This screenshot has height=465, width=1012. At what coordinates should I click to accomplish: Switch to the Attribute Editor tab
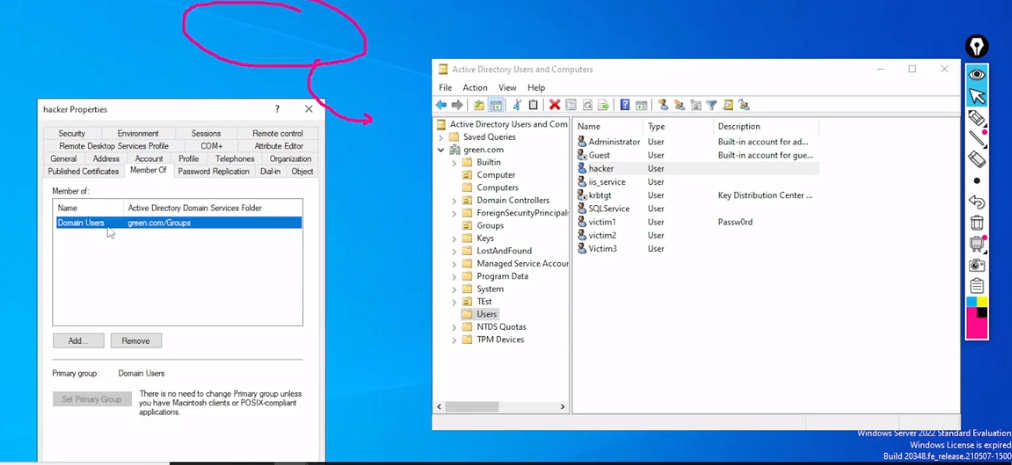279,146
